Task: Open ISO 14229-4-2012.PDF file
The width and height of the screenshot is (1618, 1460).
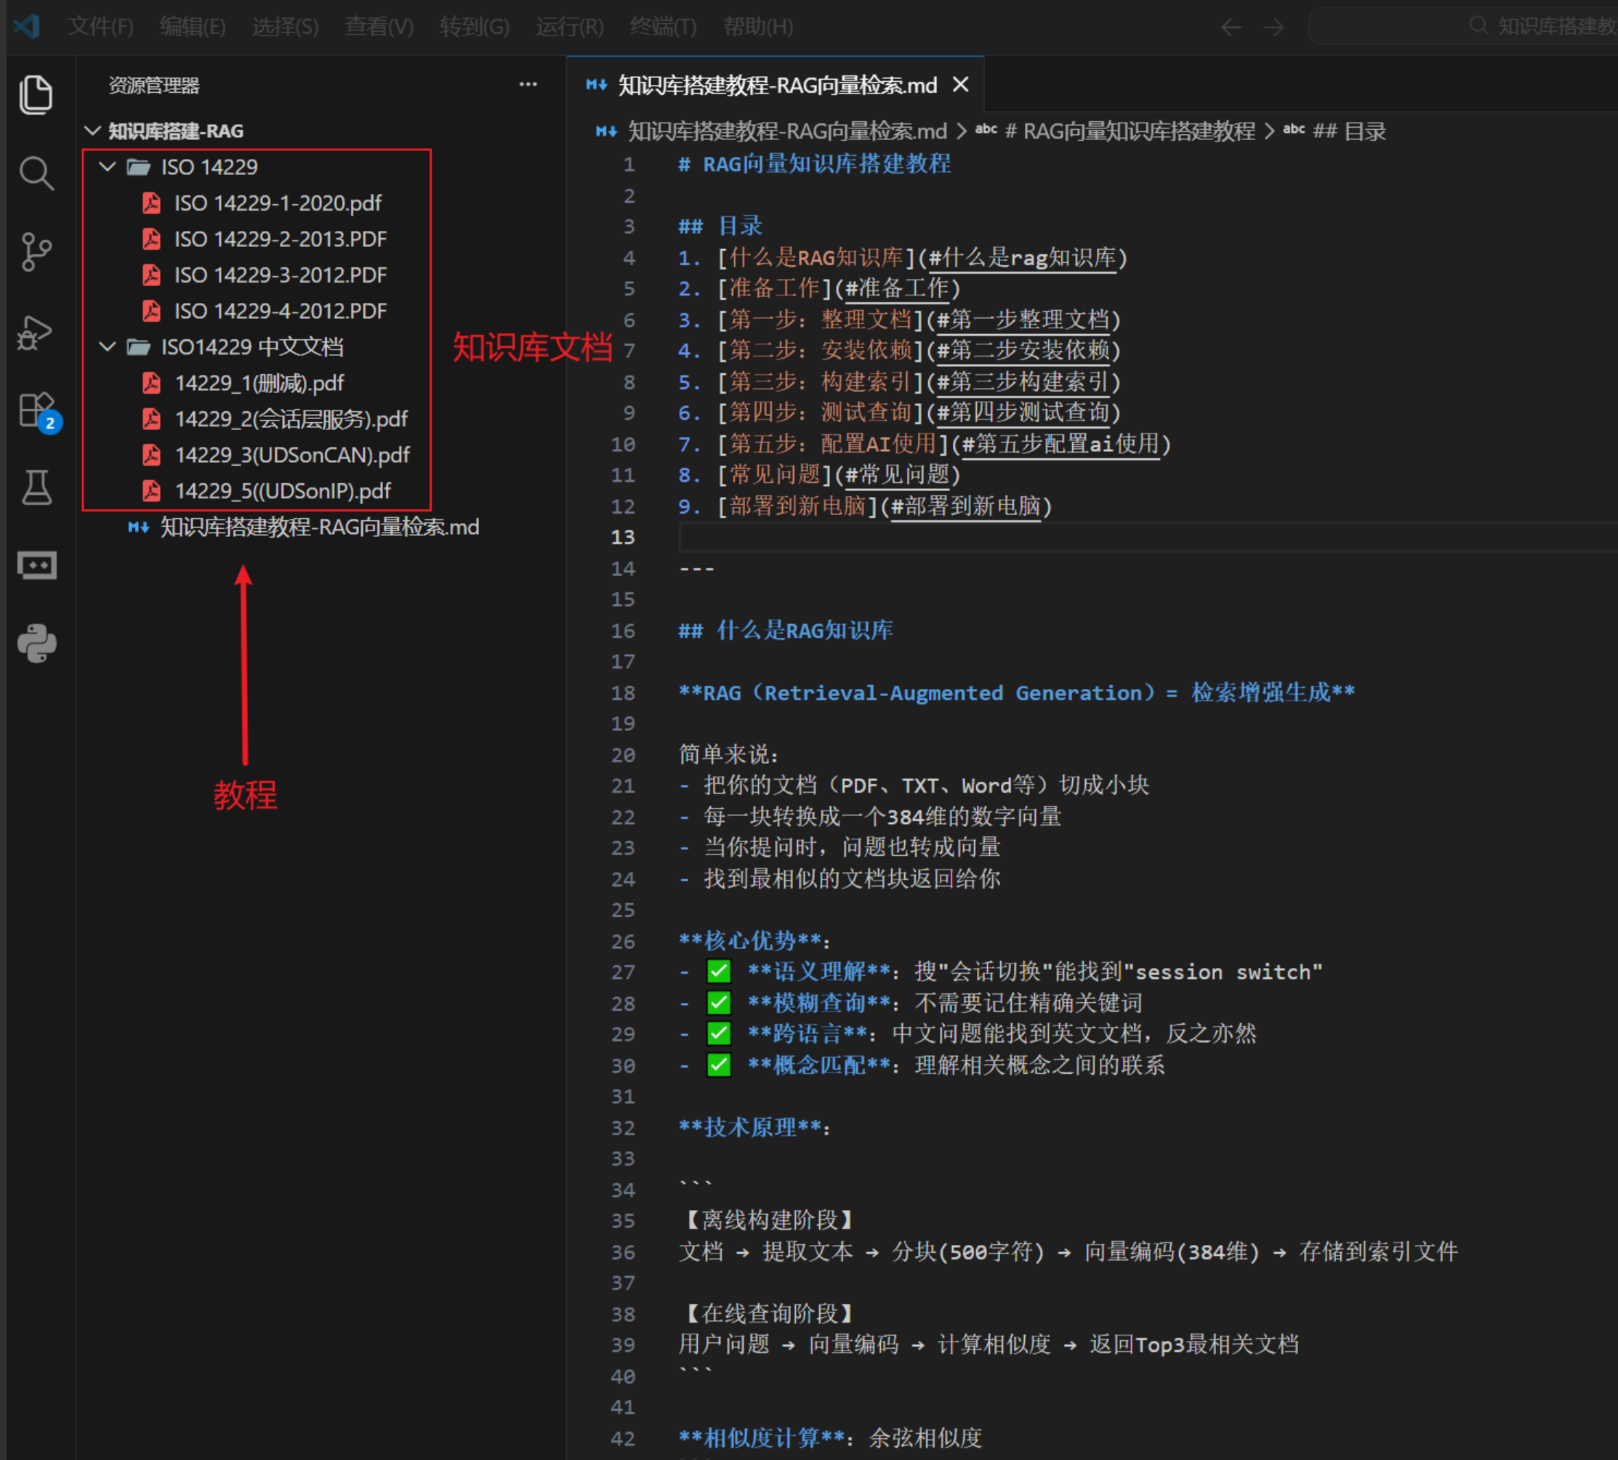Action: point(280,311)
